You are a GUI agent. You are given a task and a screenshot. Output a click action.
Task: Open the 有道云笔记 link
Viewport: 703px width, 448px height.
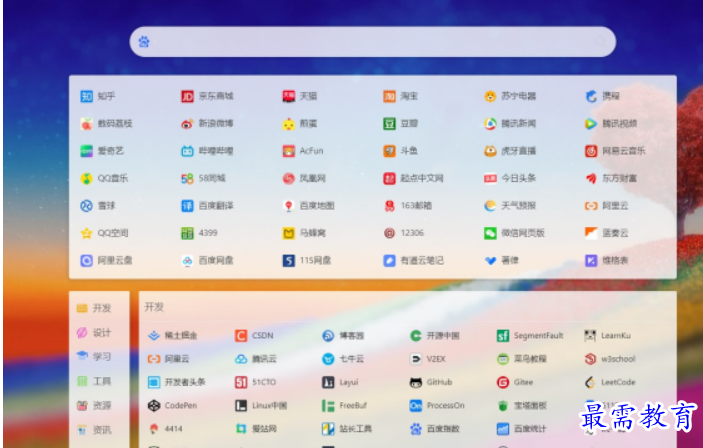413,260
